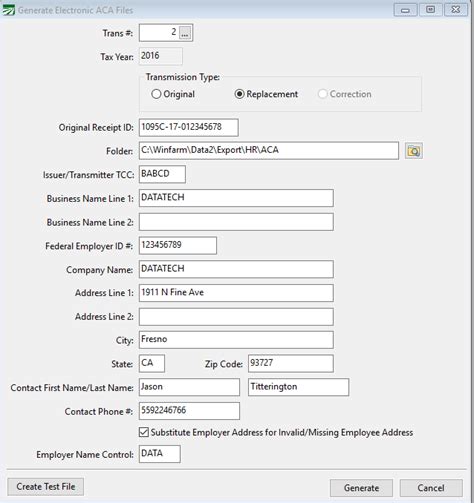Click Business Name Line 1 field

236,198
